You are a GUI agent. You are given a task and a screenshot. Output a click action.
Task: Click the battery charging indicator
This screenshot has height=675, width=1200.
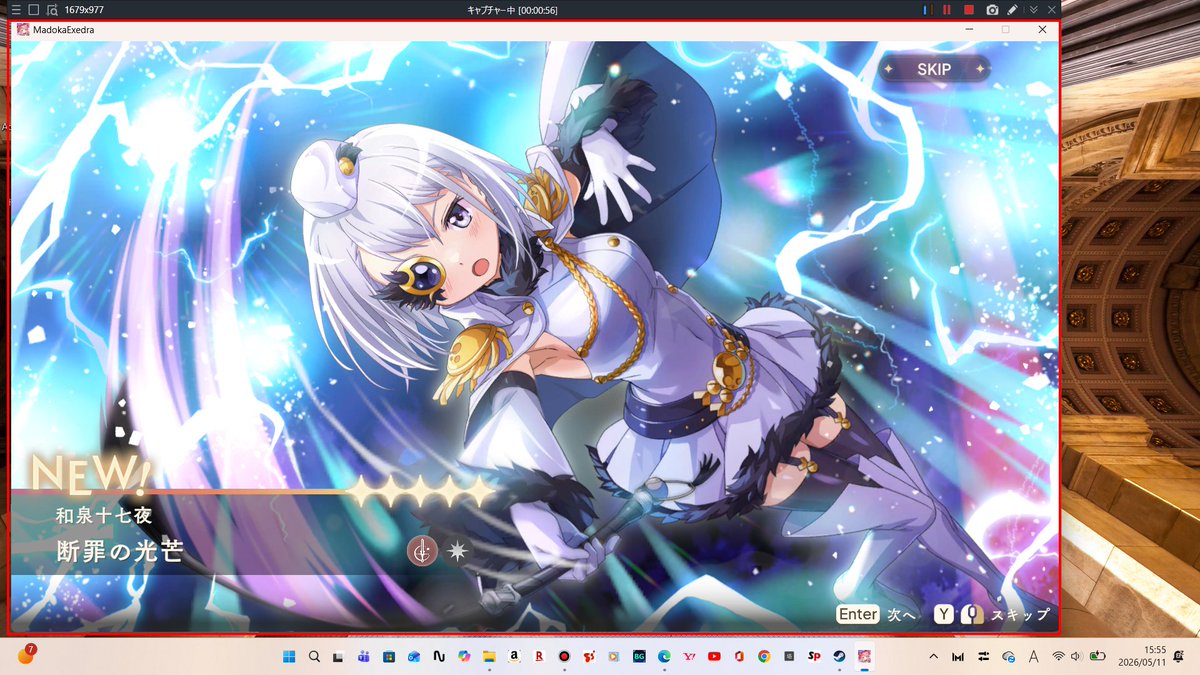pos(1097,656)
